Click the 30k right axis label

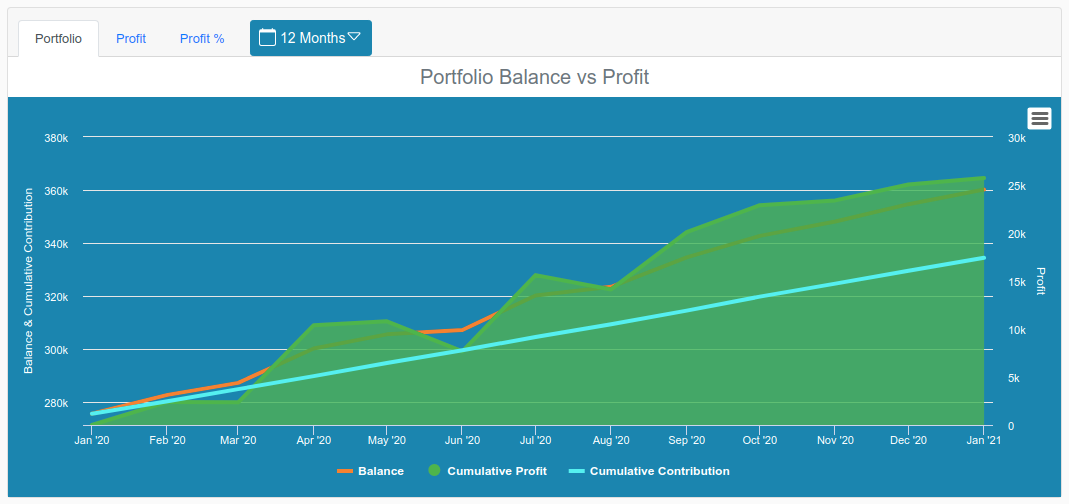(1017, 138)
